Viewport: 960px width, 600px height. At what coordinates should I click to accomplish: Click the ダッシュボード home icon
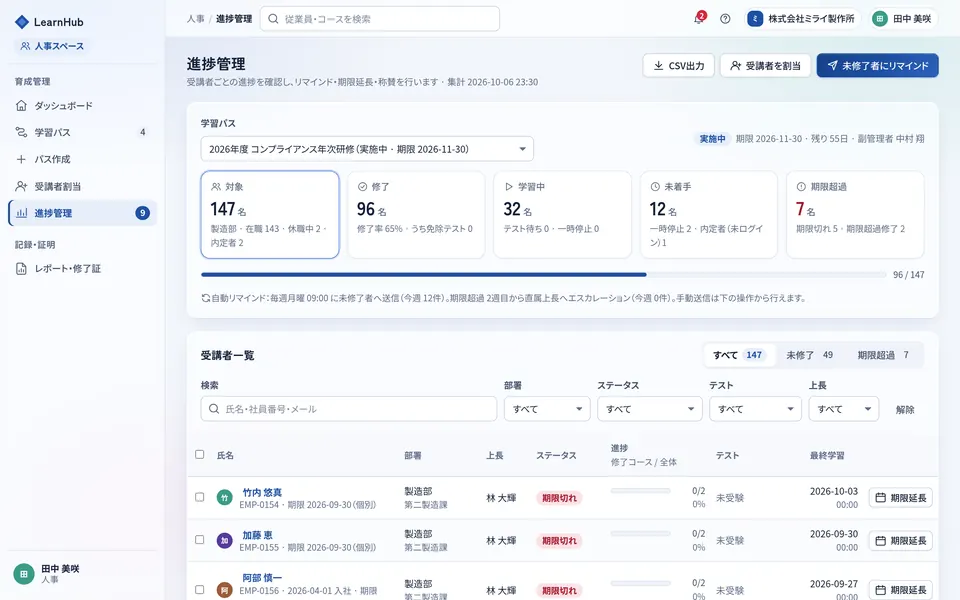point(21,106)
